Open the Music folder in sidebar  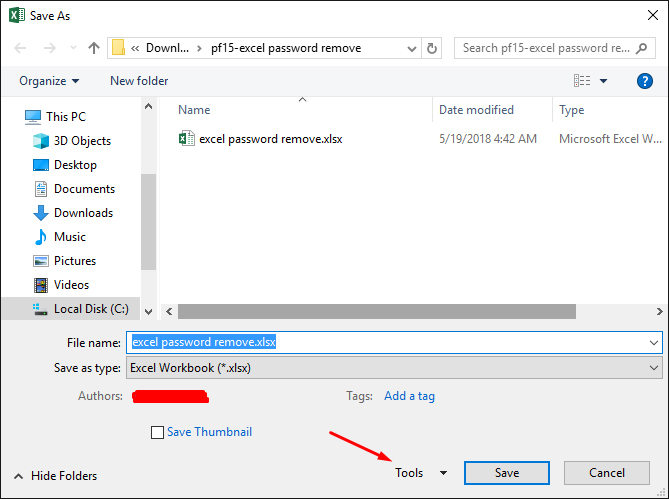tap(69, 237)
